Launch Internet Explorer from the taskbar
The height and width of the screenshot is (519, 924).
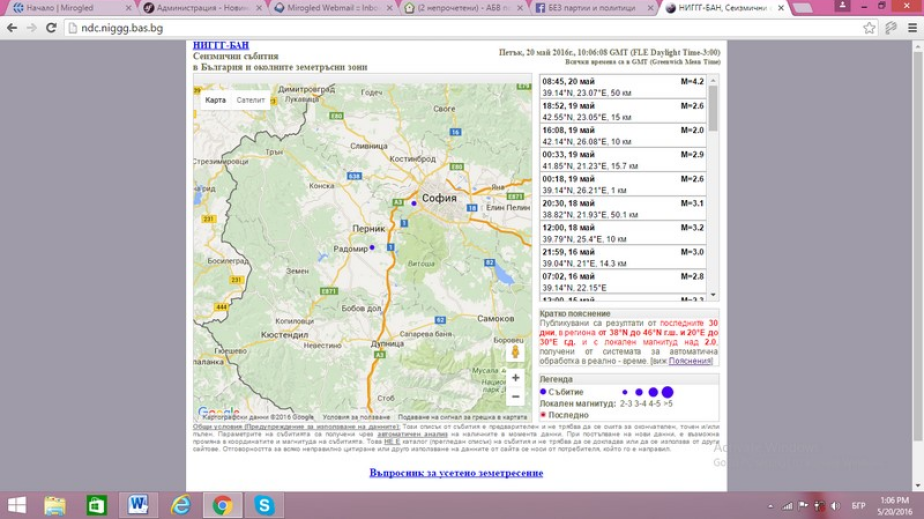[181, 505]
